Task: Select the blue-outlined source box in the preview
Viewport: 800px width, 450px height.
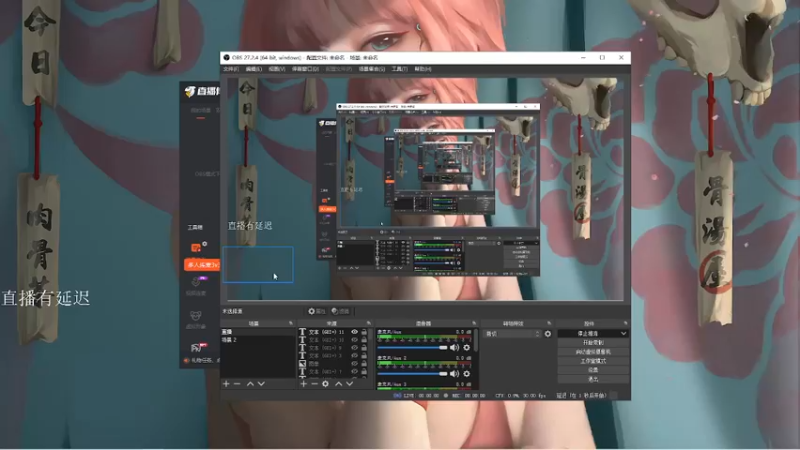Action: (258, 264)
